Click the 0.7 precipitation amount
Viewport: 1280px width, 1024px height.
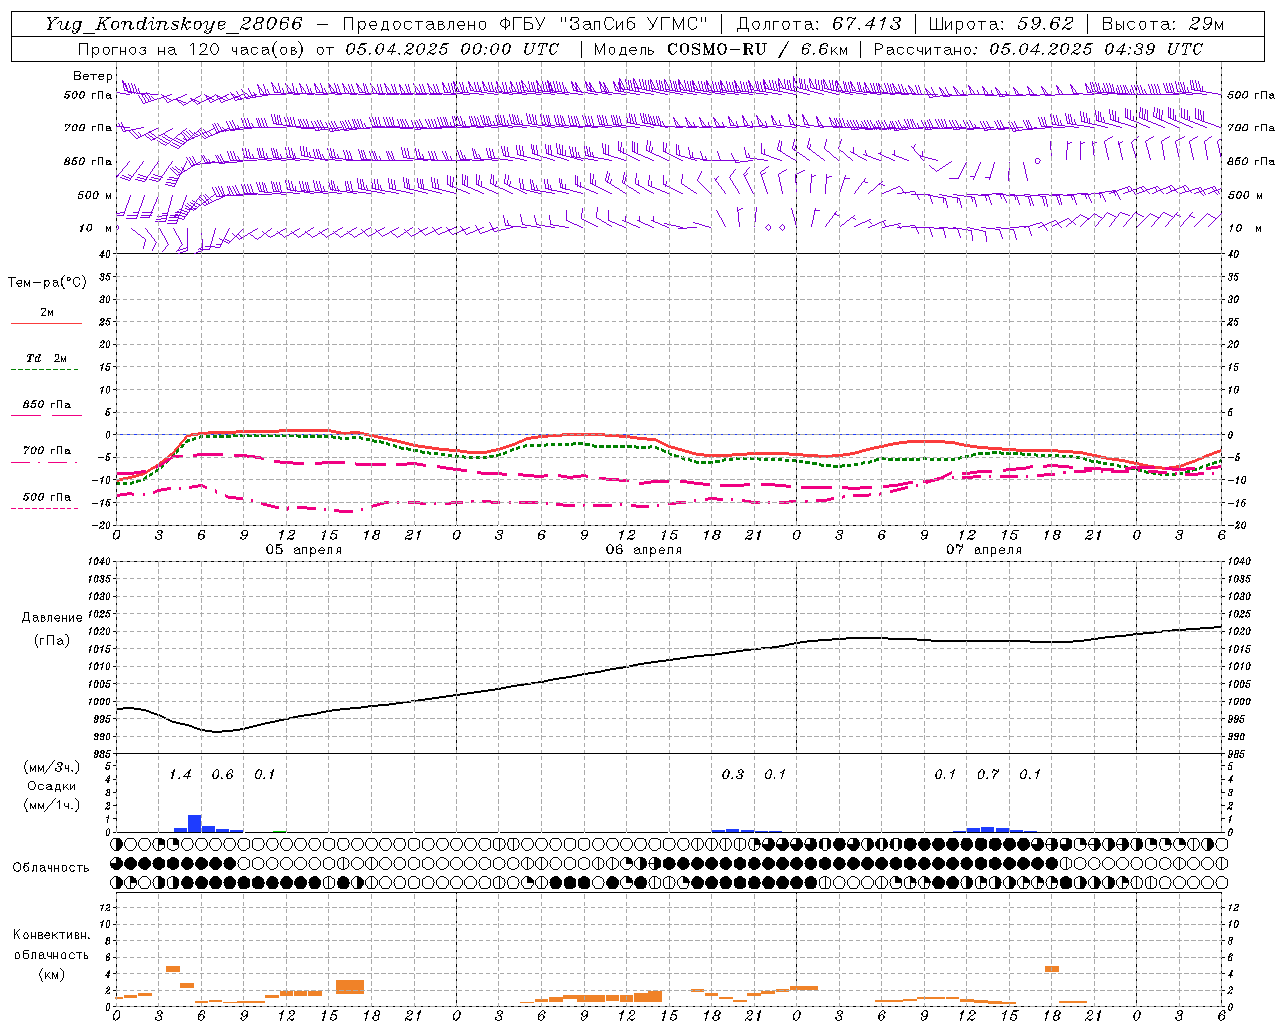pyautogui.click(x=988, y=774)
